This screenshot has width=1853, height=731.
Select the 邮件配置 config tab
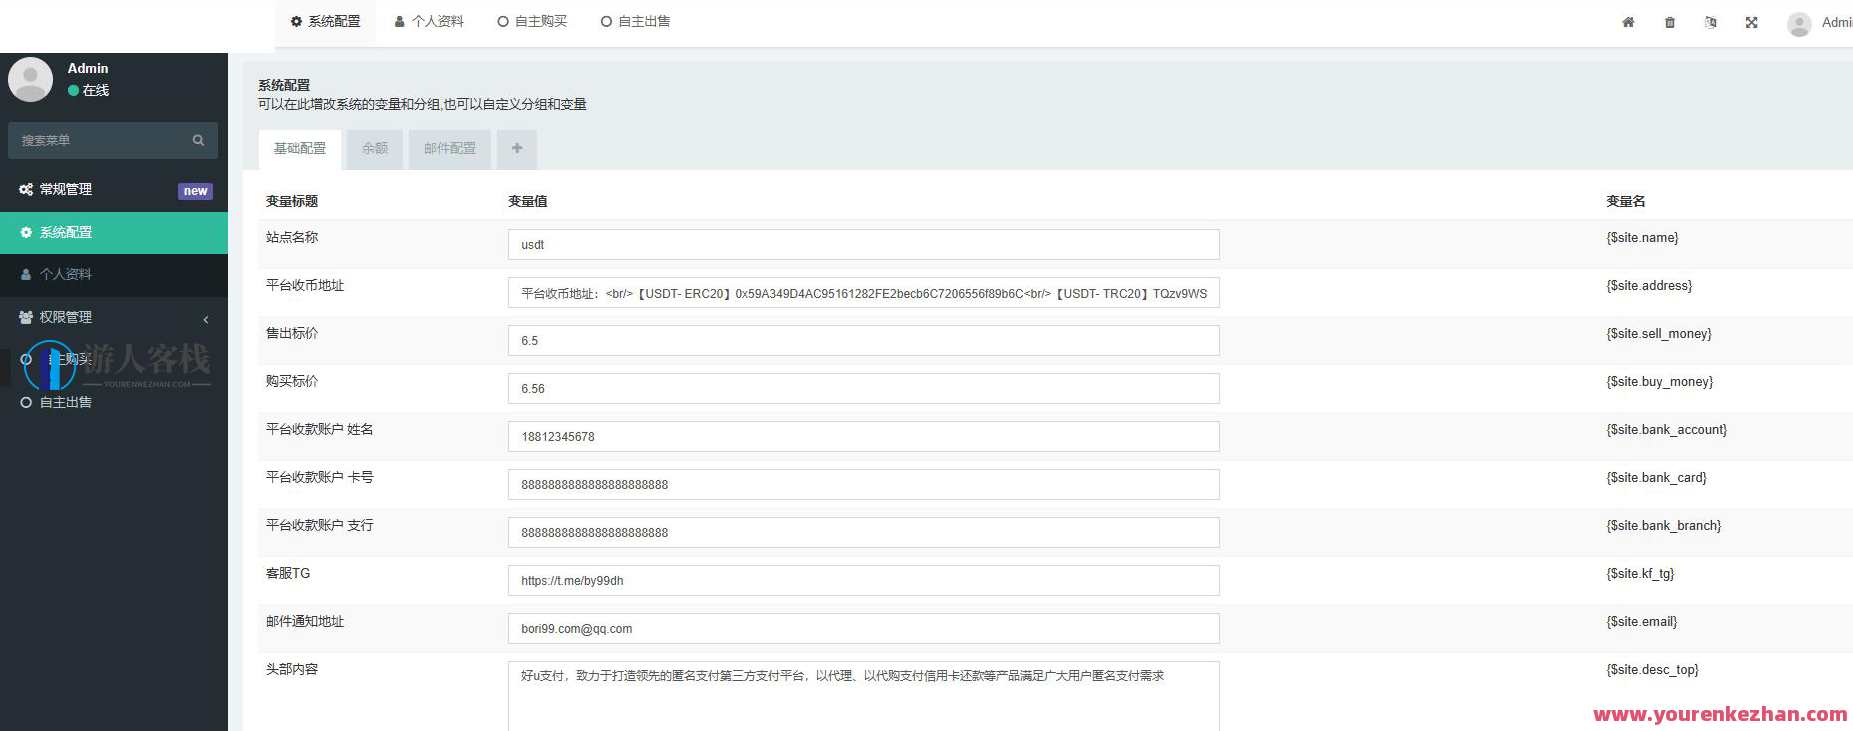[x=450, y=149]
